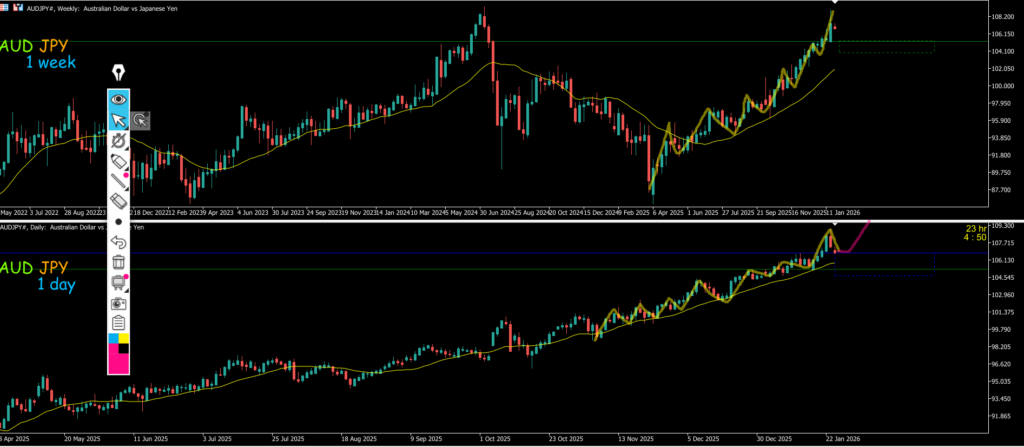Pick the pink color swatch in the toolbar
This screenshot has height=447, width=1024.
tap(118, 360)
